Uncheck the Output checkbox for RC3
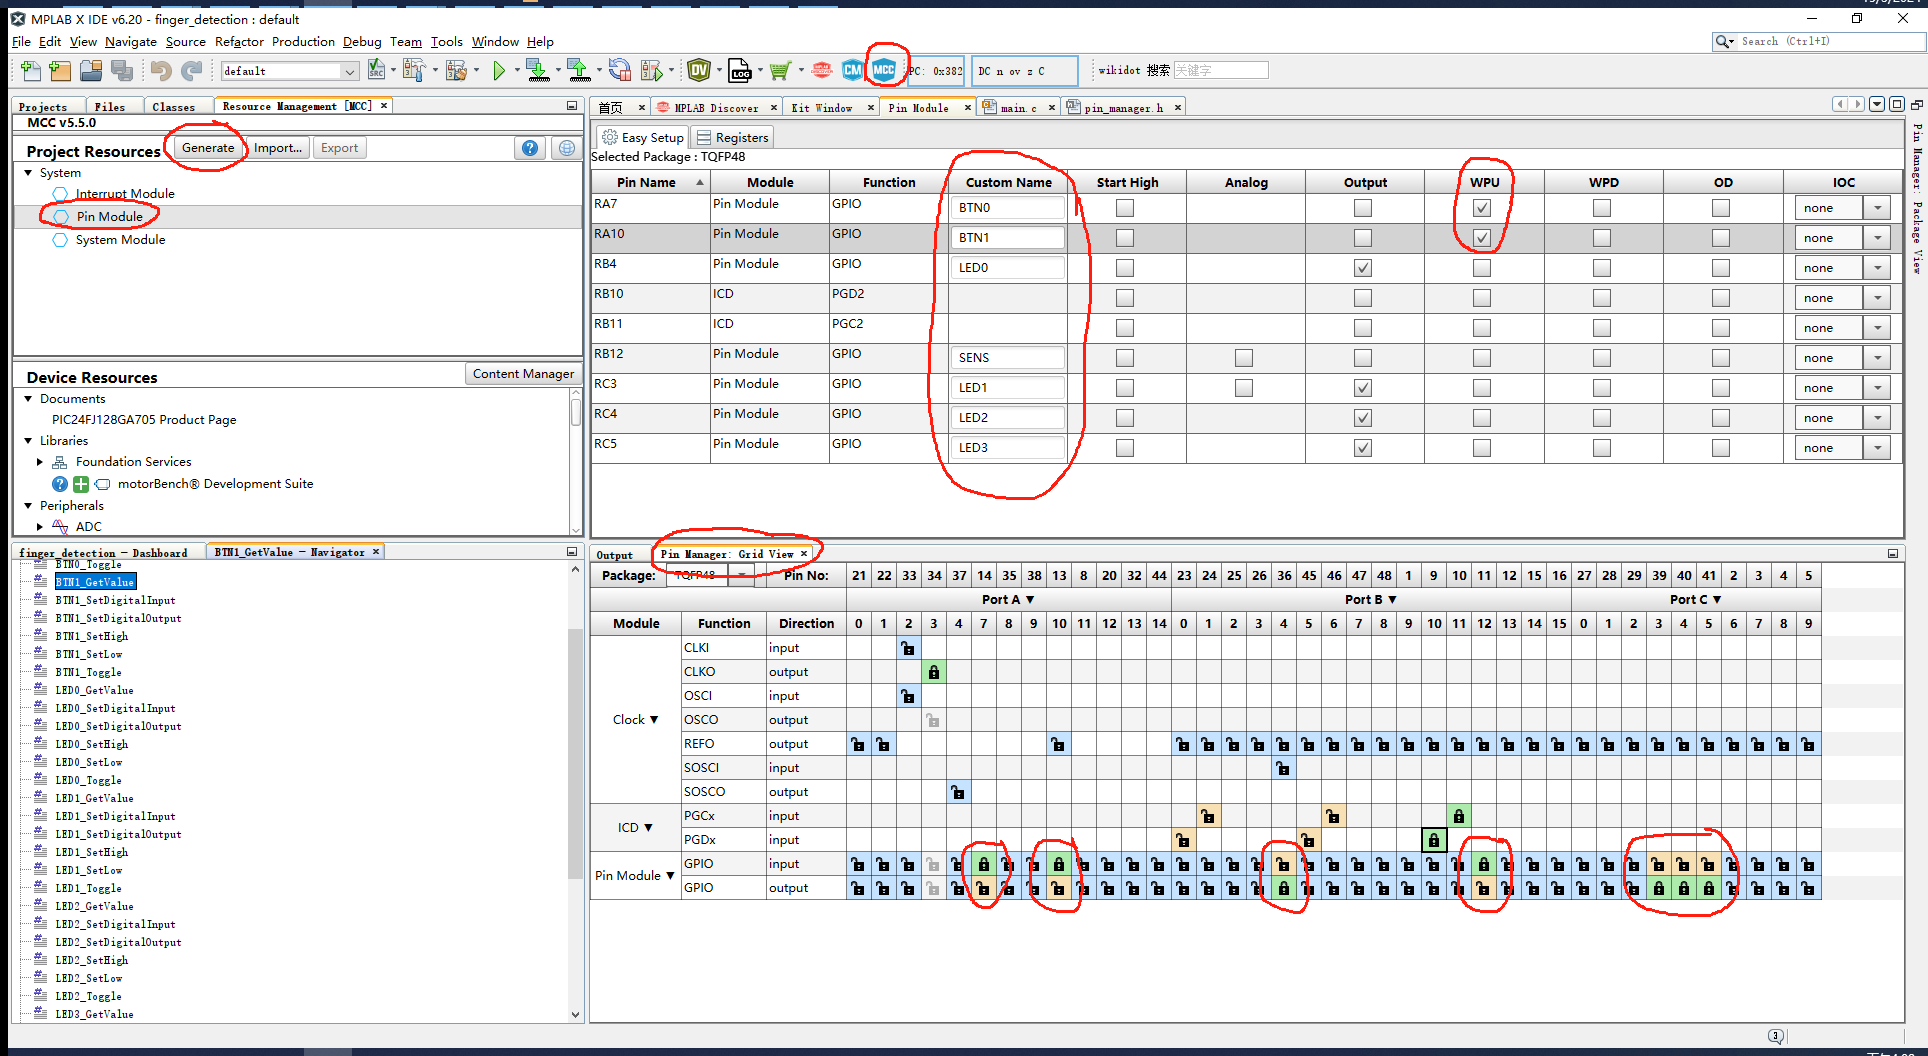 point(1362,388)
